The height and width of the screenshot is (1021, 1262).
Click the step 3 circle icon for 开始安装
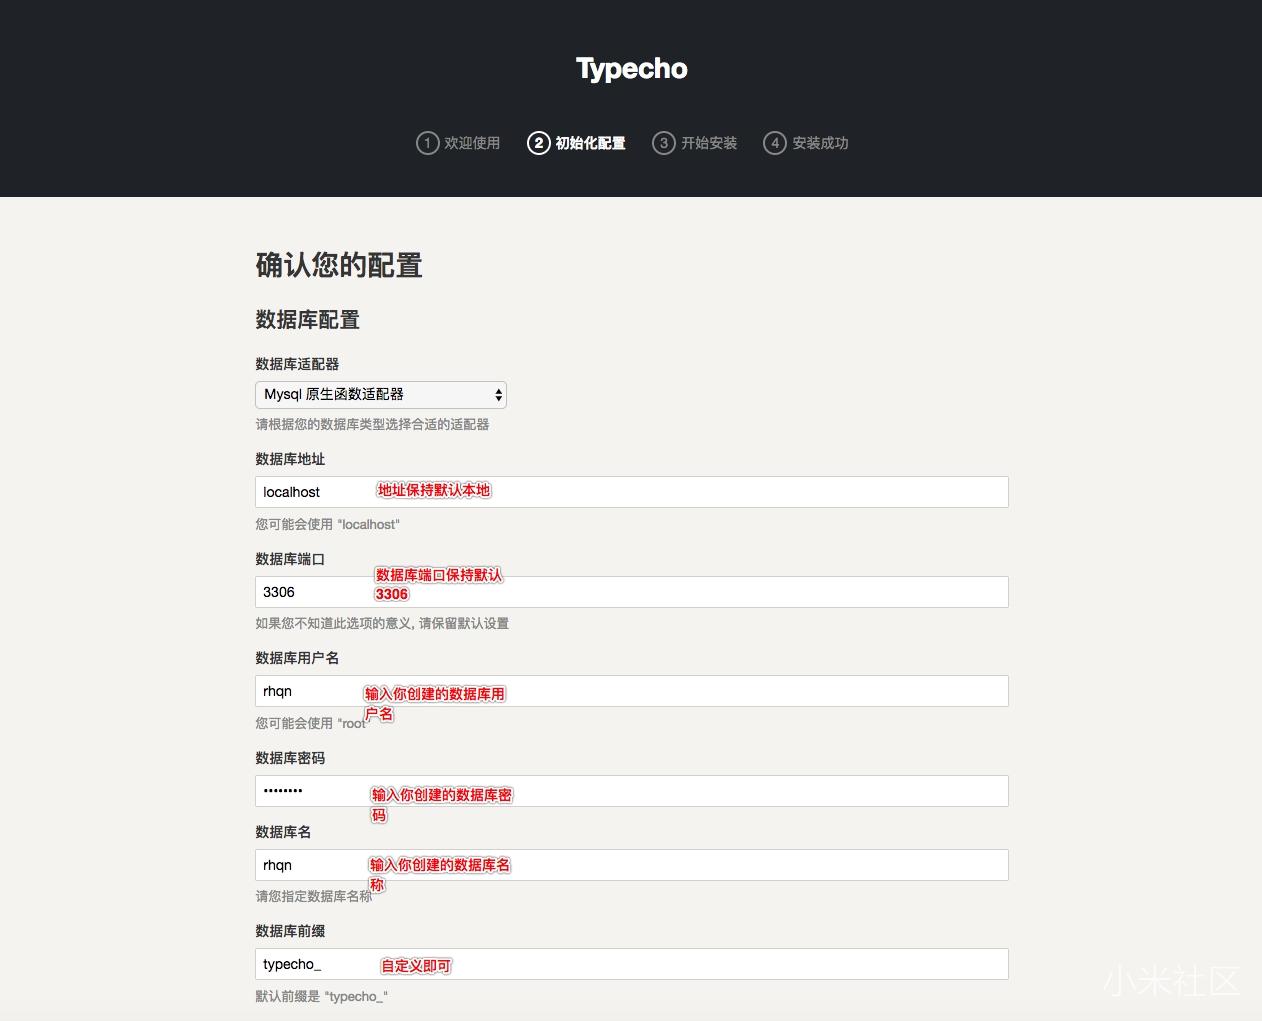click(x=663, y=143)
